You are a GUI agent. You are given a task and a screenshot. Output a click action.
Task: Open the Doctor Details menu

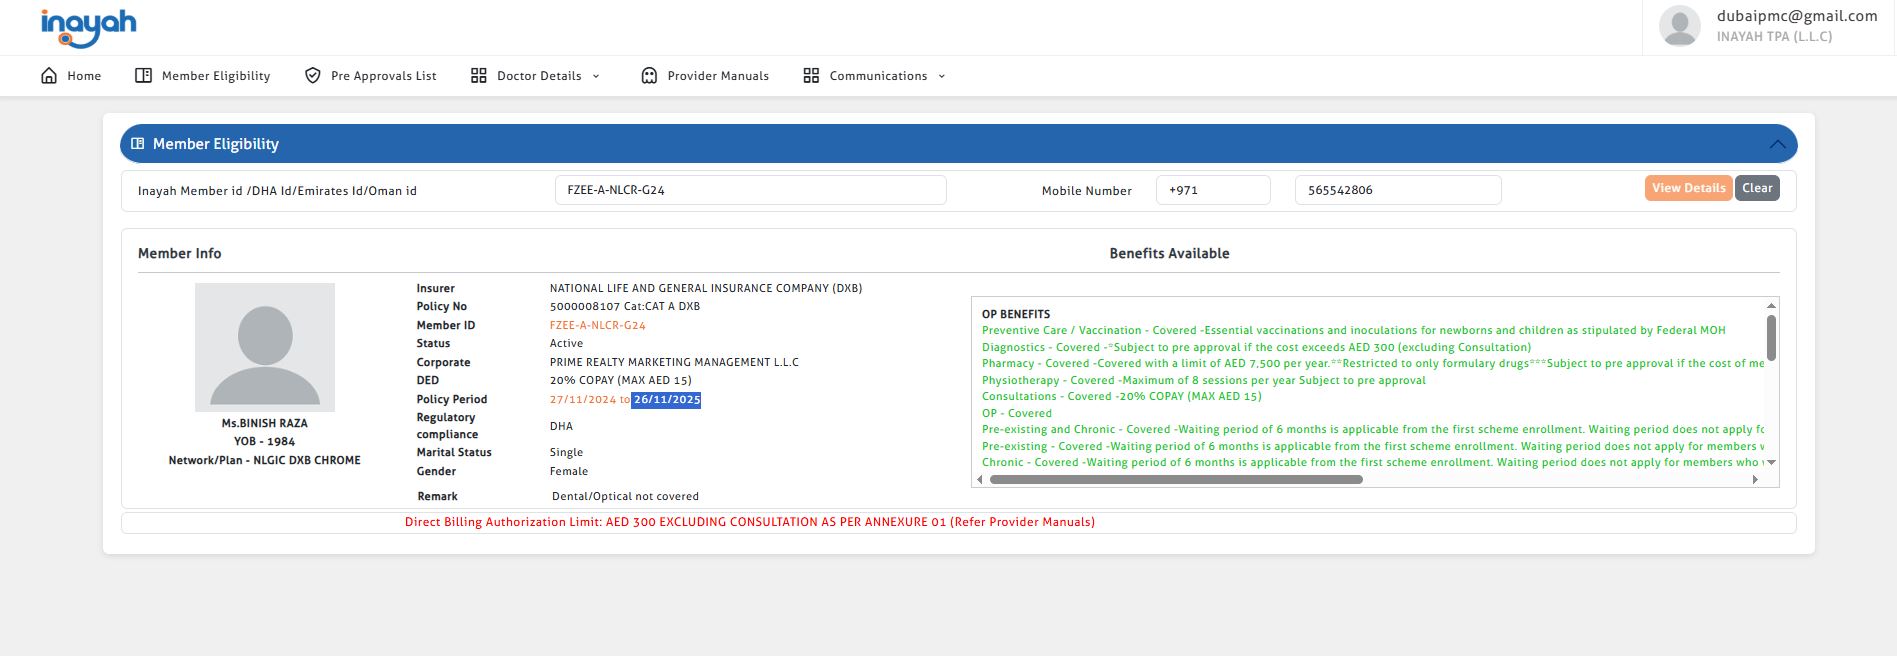539,76
